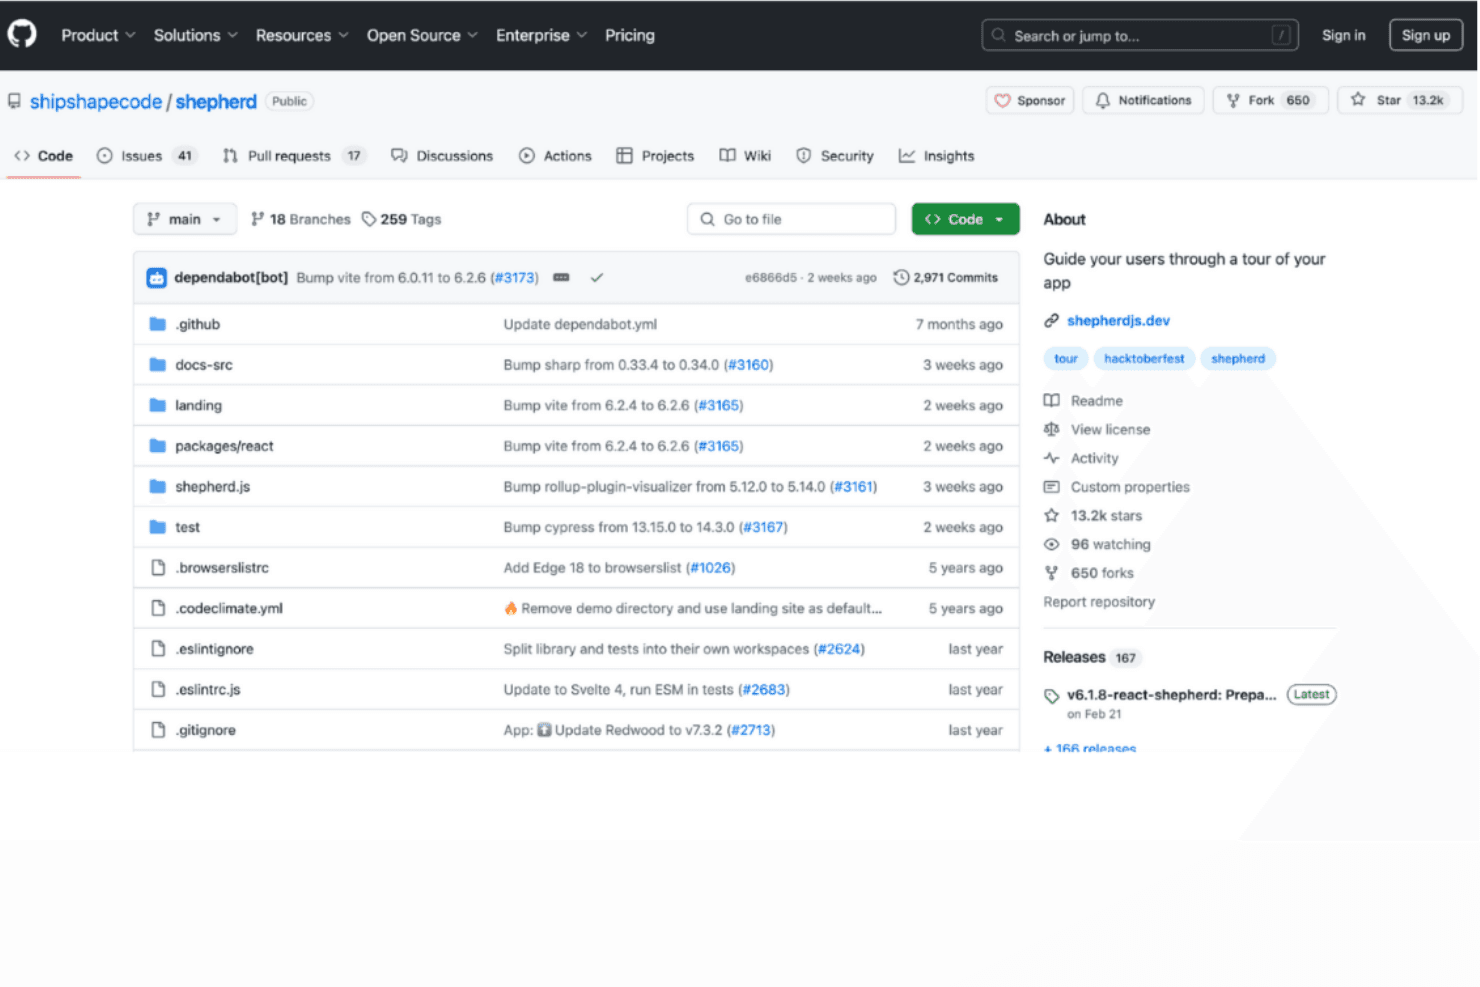Click the Sign up button
Viewport: 1480px width, 987px height.
coord(1425,35)
